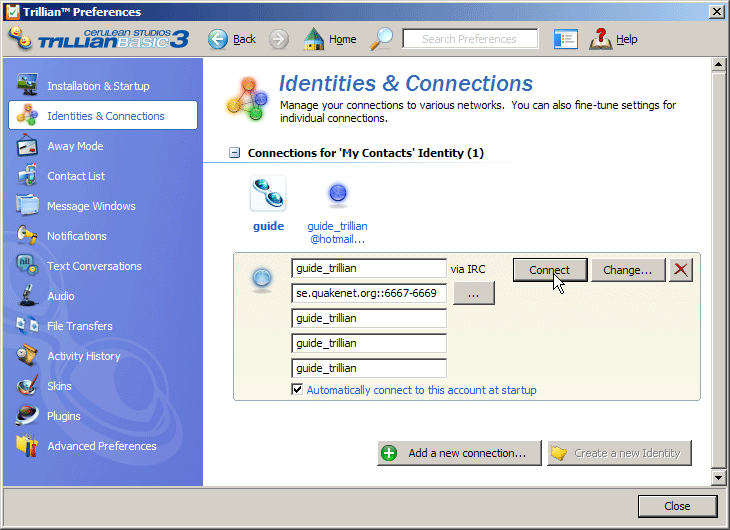The height and width of the screenshot is (530, 730).
Task: Click the Home house icon
Action: [x=314, y=39]
